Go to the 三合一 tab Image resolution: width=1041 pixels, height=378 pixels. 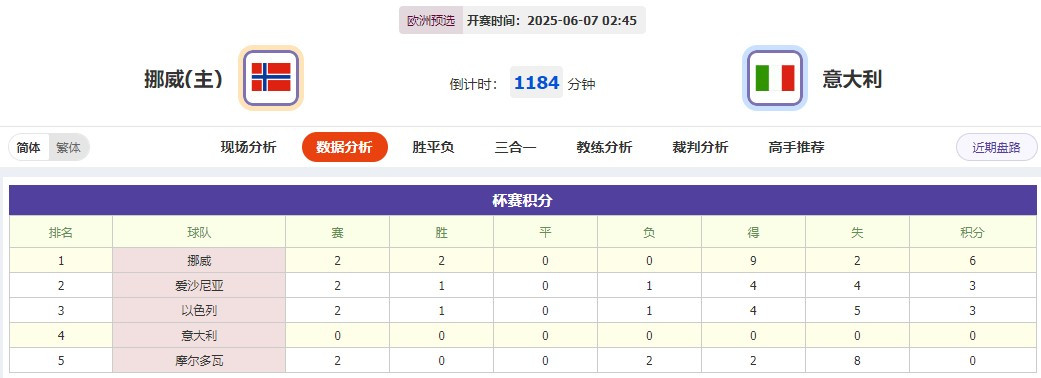pos(515,147)
